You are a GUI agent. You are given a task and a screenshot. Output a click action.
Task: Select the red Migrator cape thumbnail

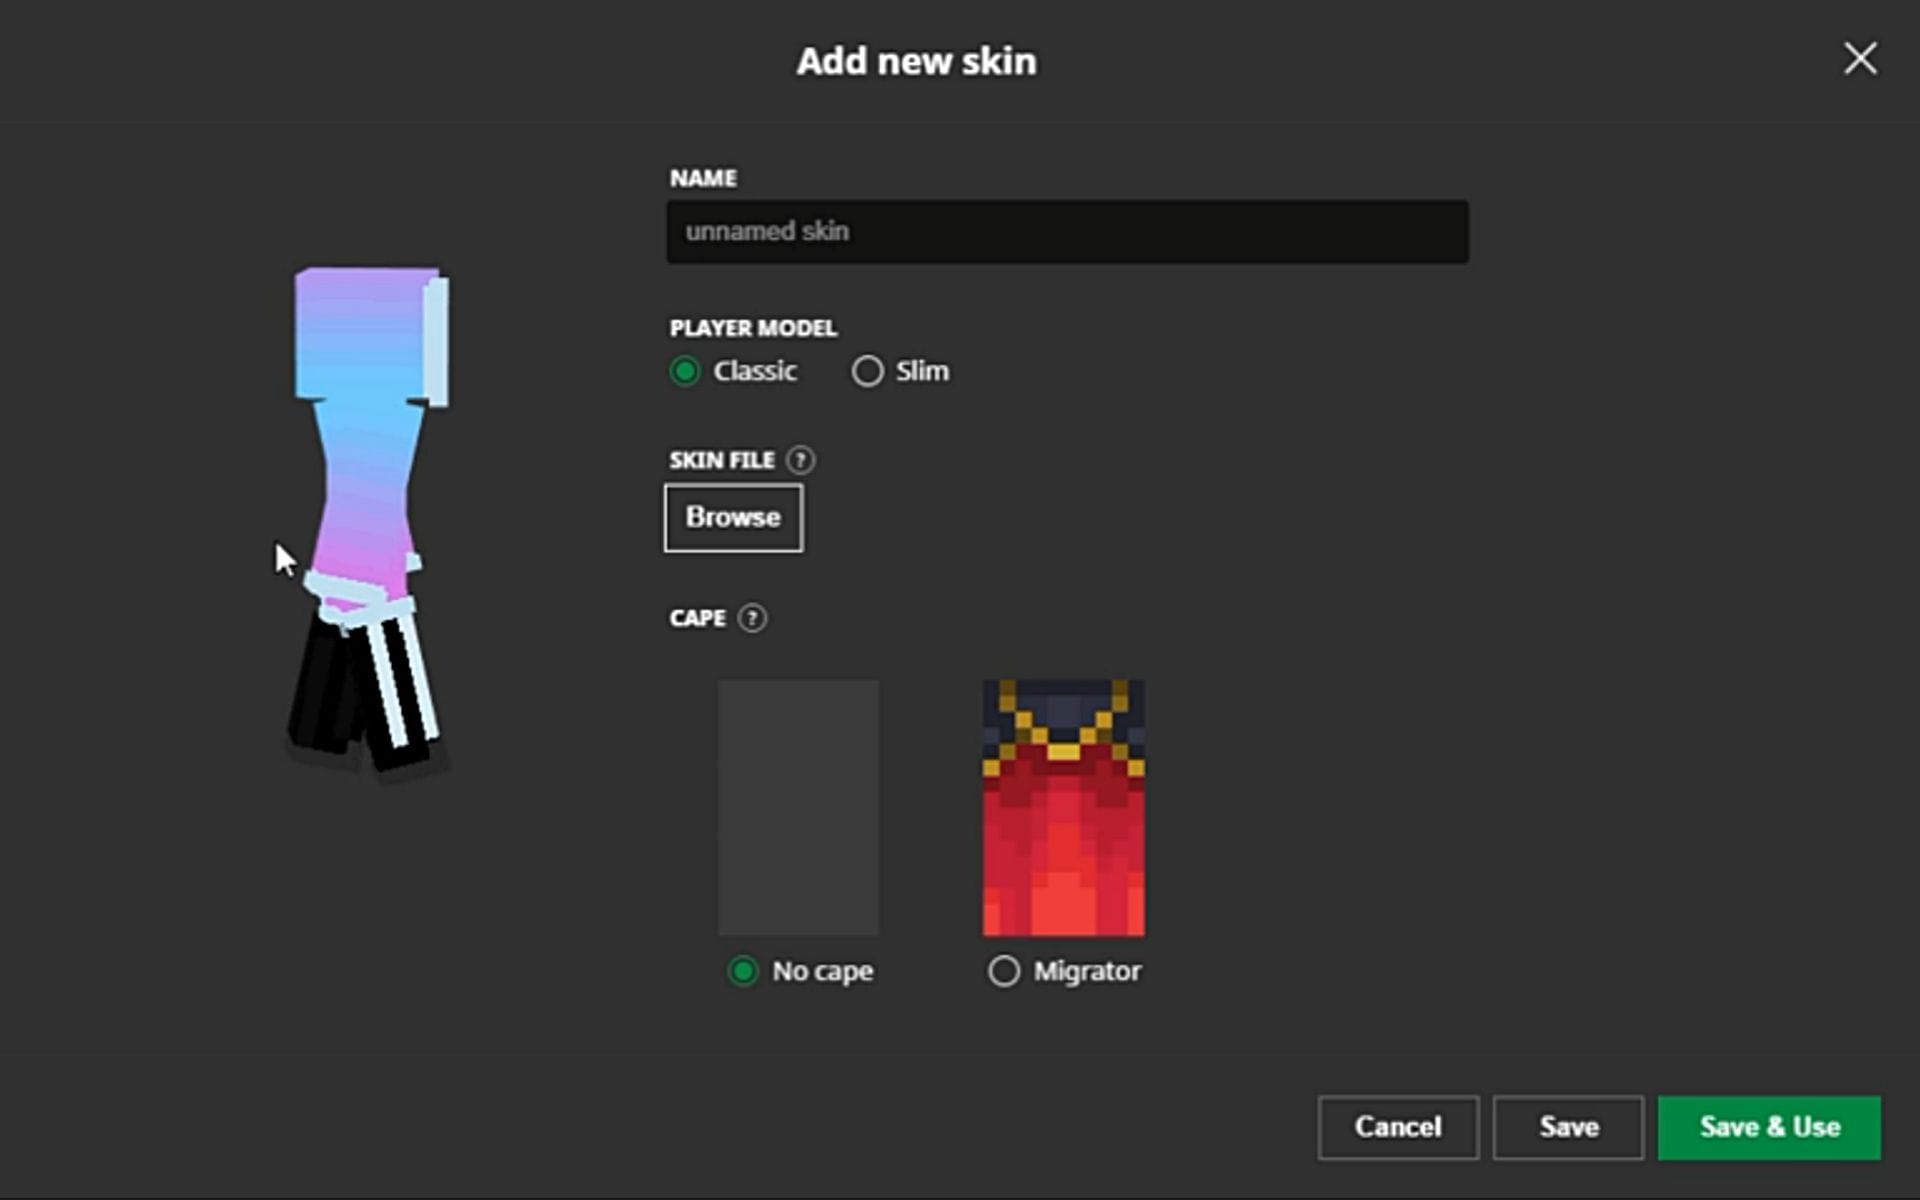click(x=1062, y=806)
